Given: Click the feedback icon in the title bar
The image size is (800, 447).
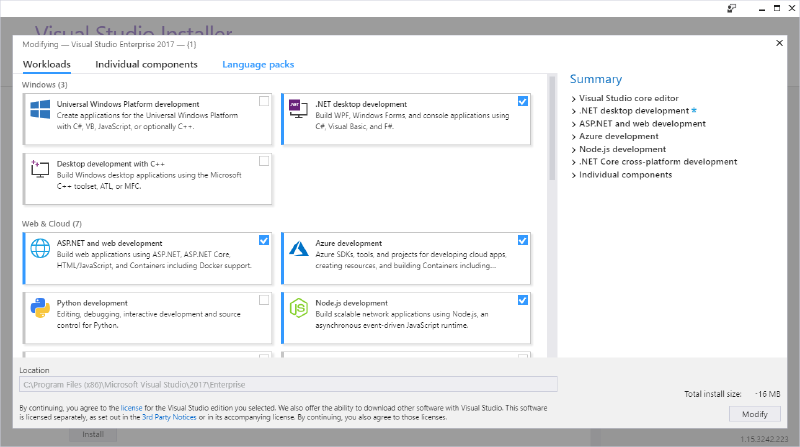Looking at the screenshot, I should 732,8.
